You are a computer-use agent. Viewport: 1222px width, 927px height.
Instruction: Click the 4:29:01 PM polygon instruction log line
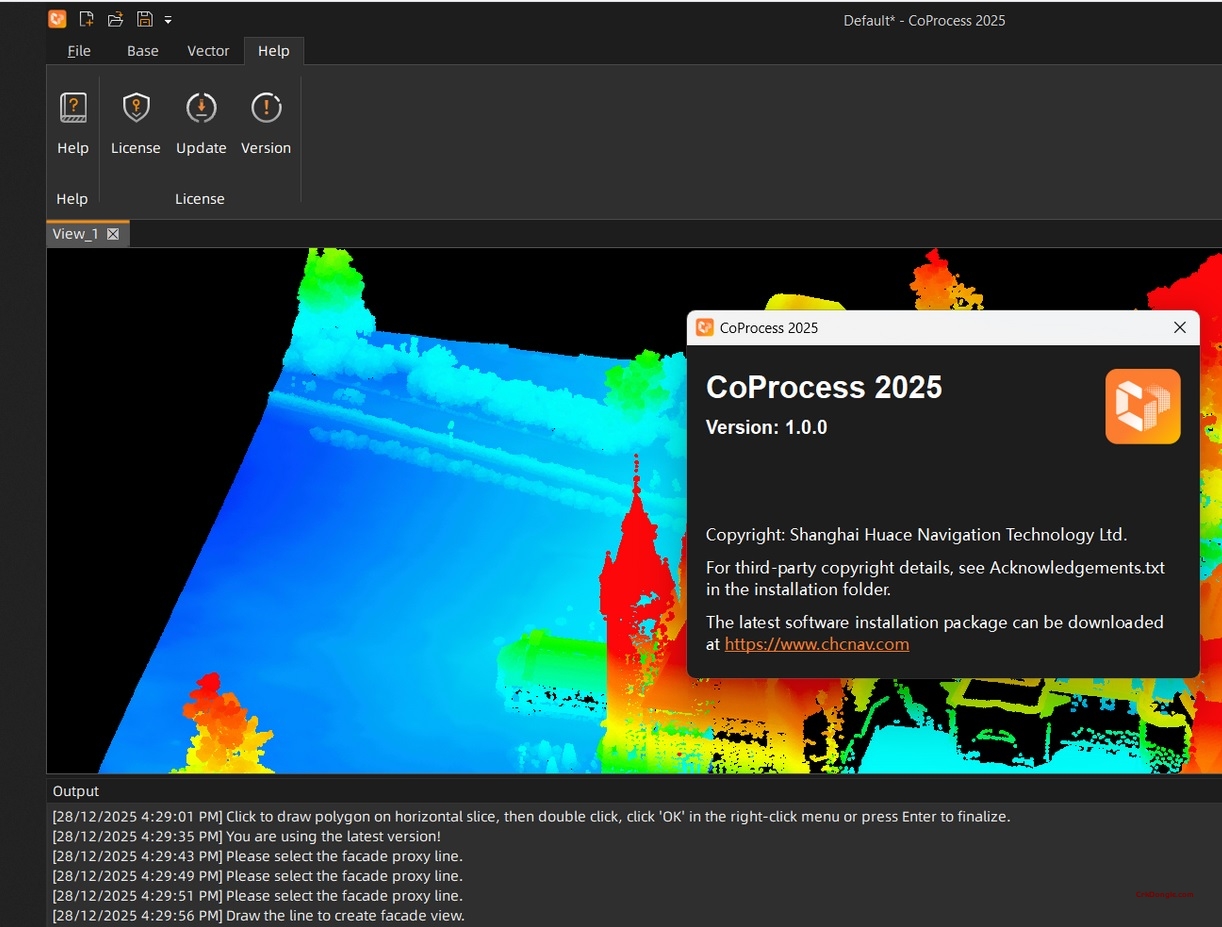coord(531,816)
